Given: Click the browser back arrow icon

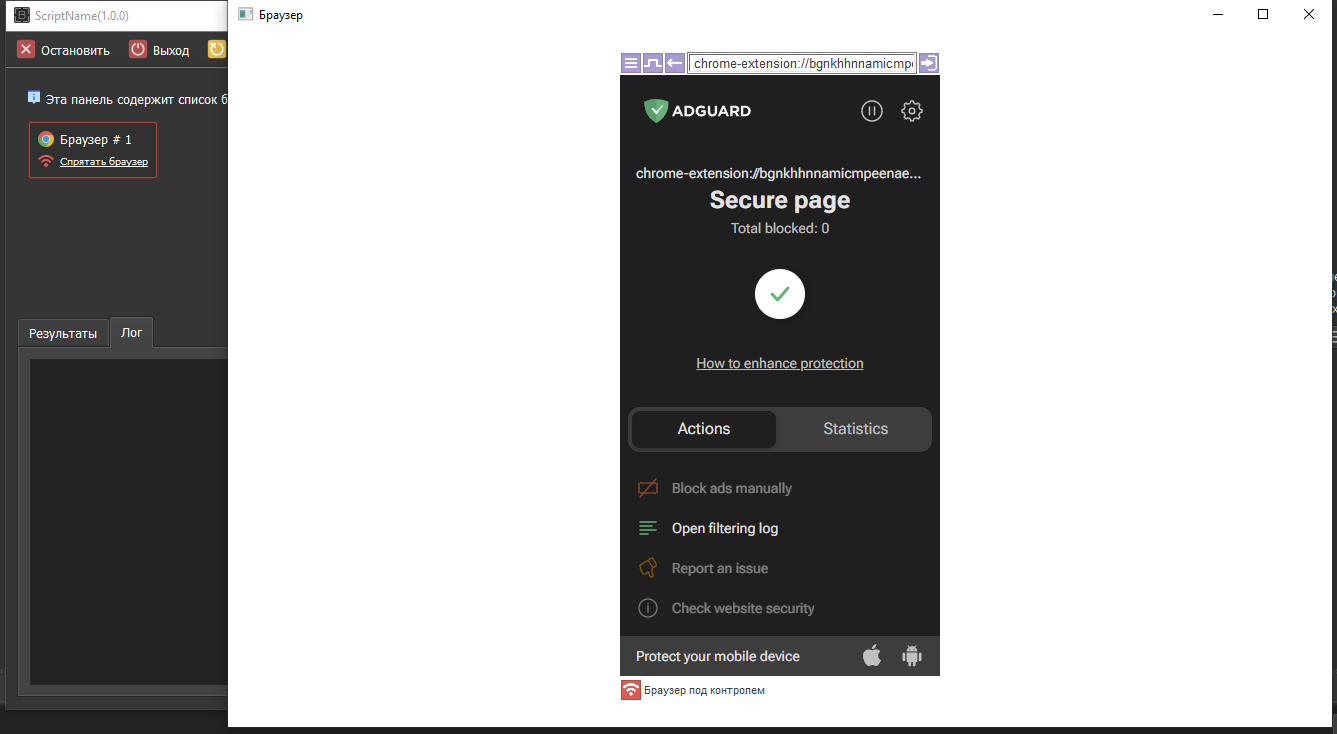Looking at the screenshot, I should pyautogui.click(x=675, y=63).
